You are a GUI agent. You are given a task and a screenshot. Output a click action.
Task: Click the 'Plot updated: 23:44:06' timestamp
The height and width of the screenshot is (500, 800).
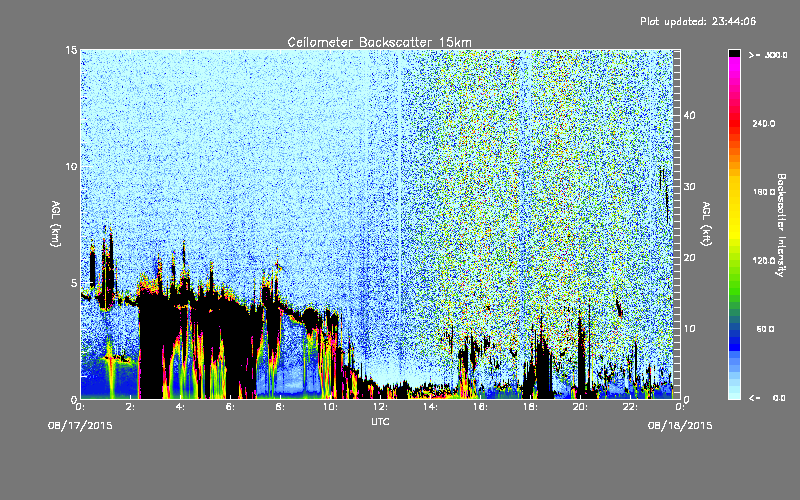click(698, 21)
